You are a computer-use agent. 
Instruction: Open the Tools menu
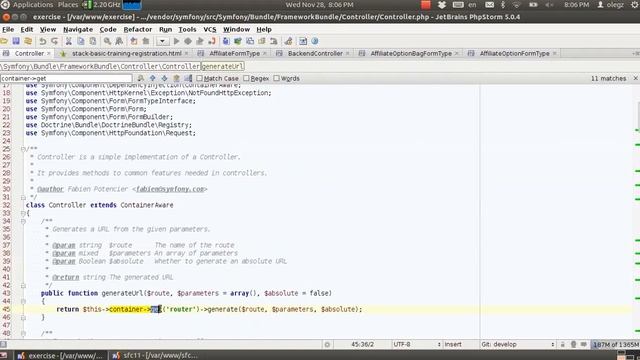tap(187, 29)
